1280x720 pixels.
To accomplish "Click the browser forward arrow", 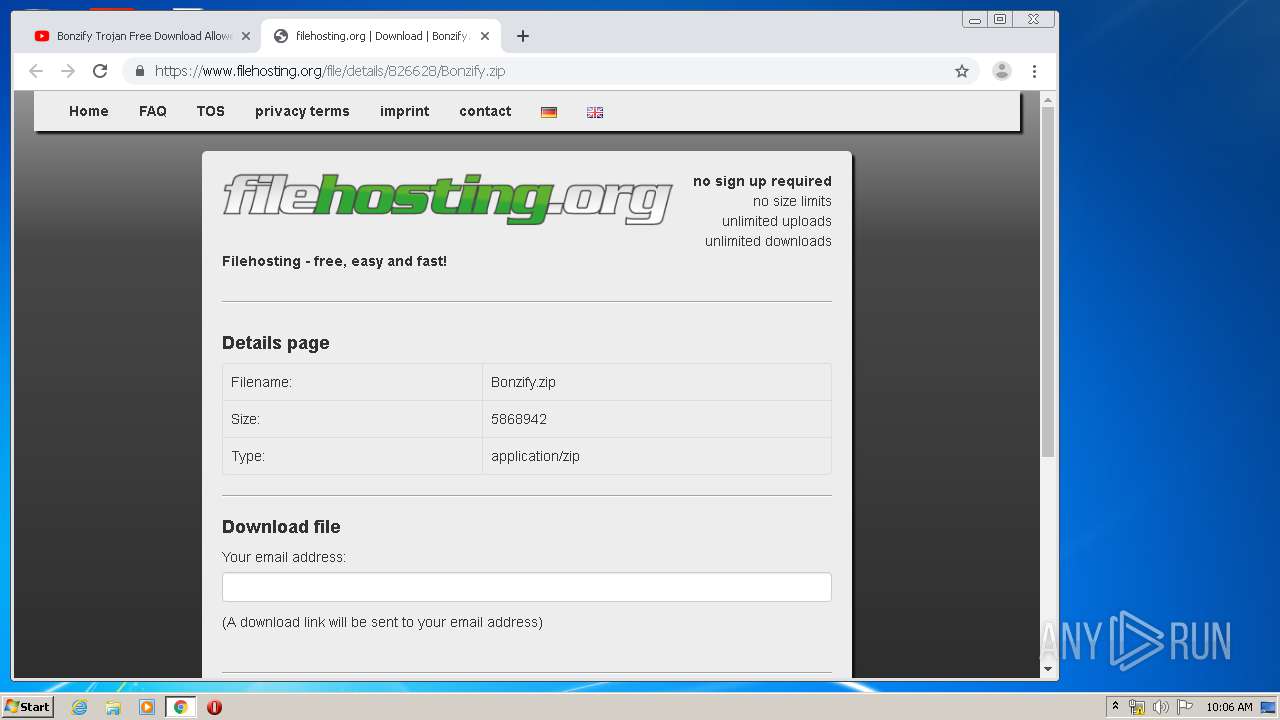I will (x=68, y=71).
